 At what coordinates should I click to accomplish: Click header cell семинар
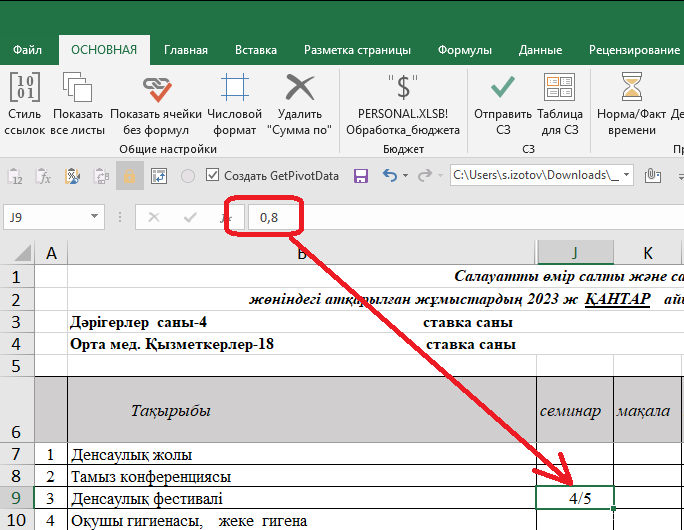tap(575, 410)
